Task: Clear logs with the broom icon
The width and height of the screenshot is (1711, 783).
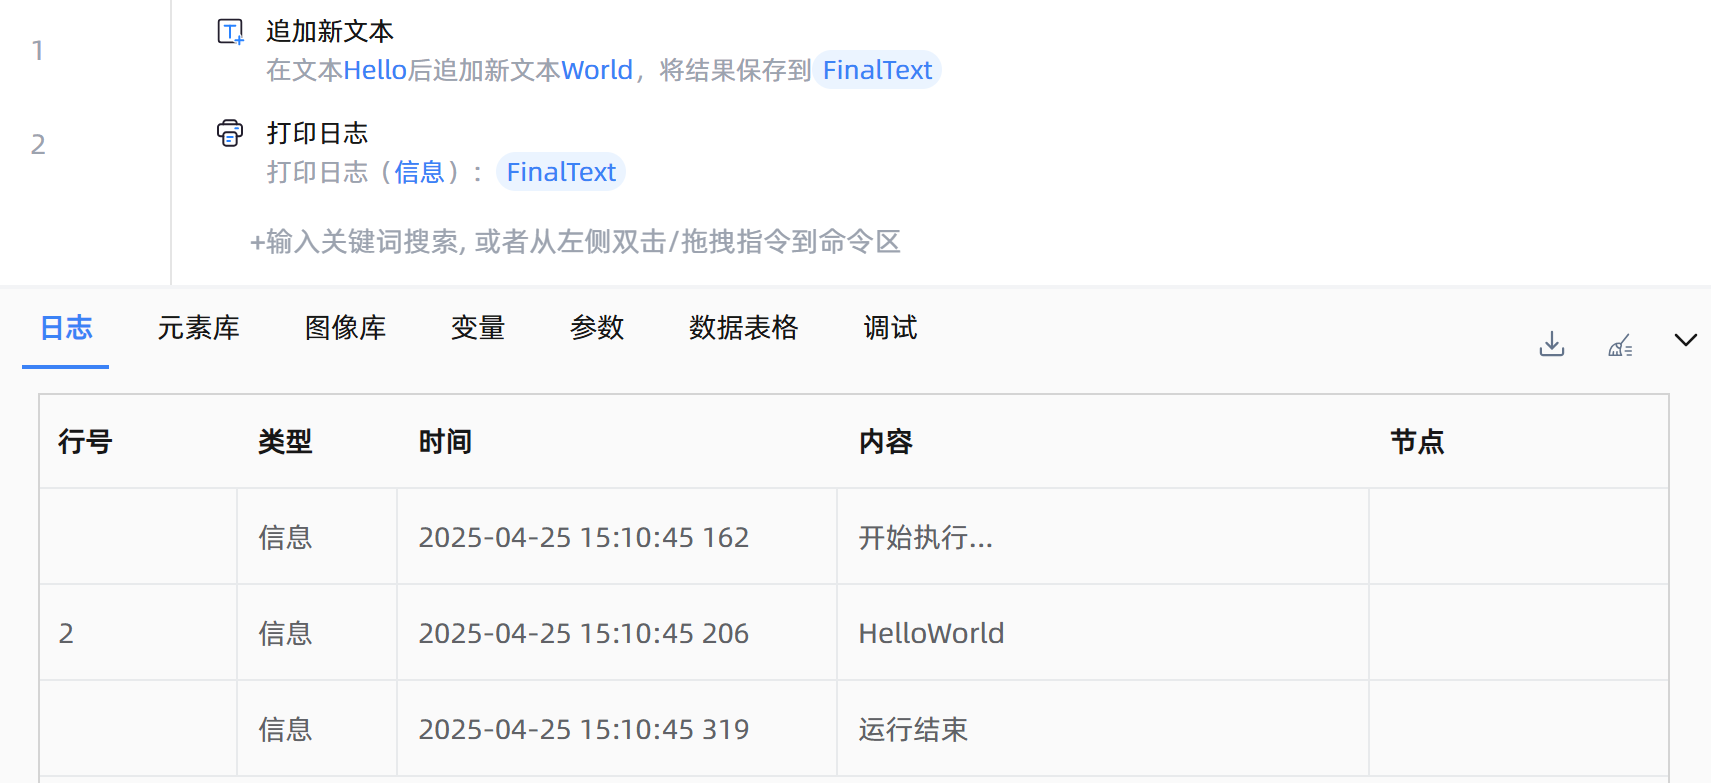Action: point(1620,346)
